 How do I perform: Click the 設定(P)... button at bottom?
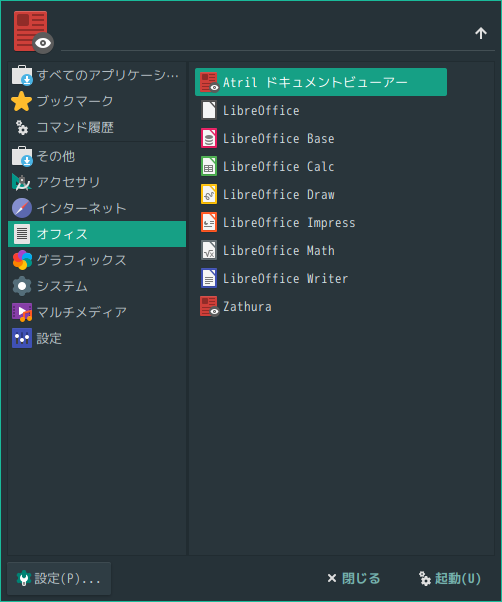click(59, 578)
